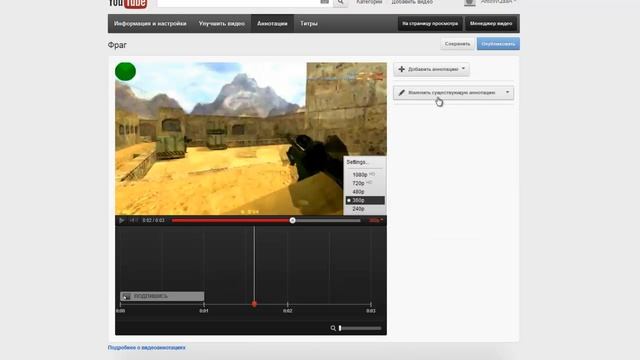Switch to Улучшить видео tab

(222, 24)
